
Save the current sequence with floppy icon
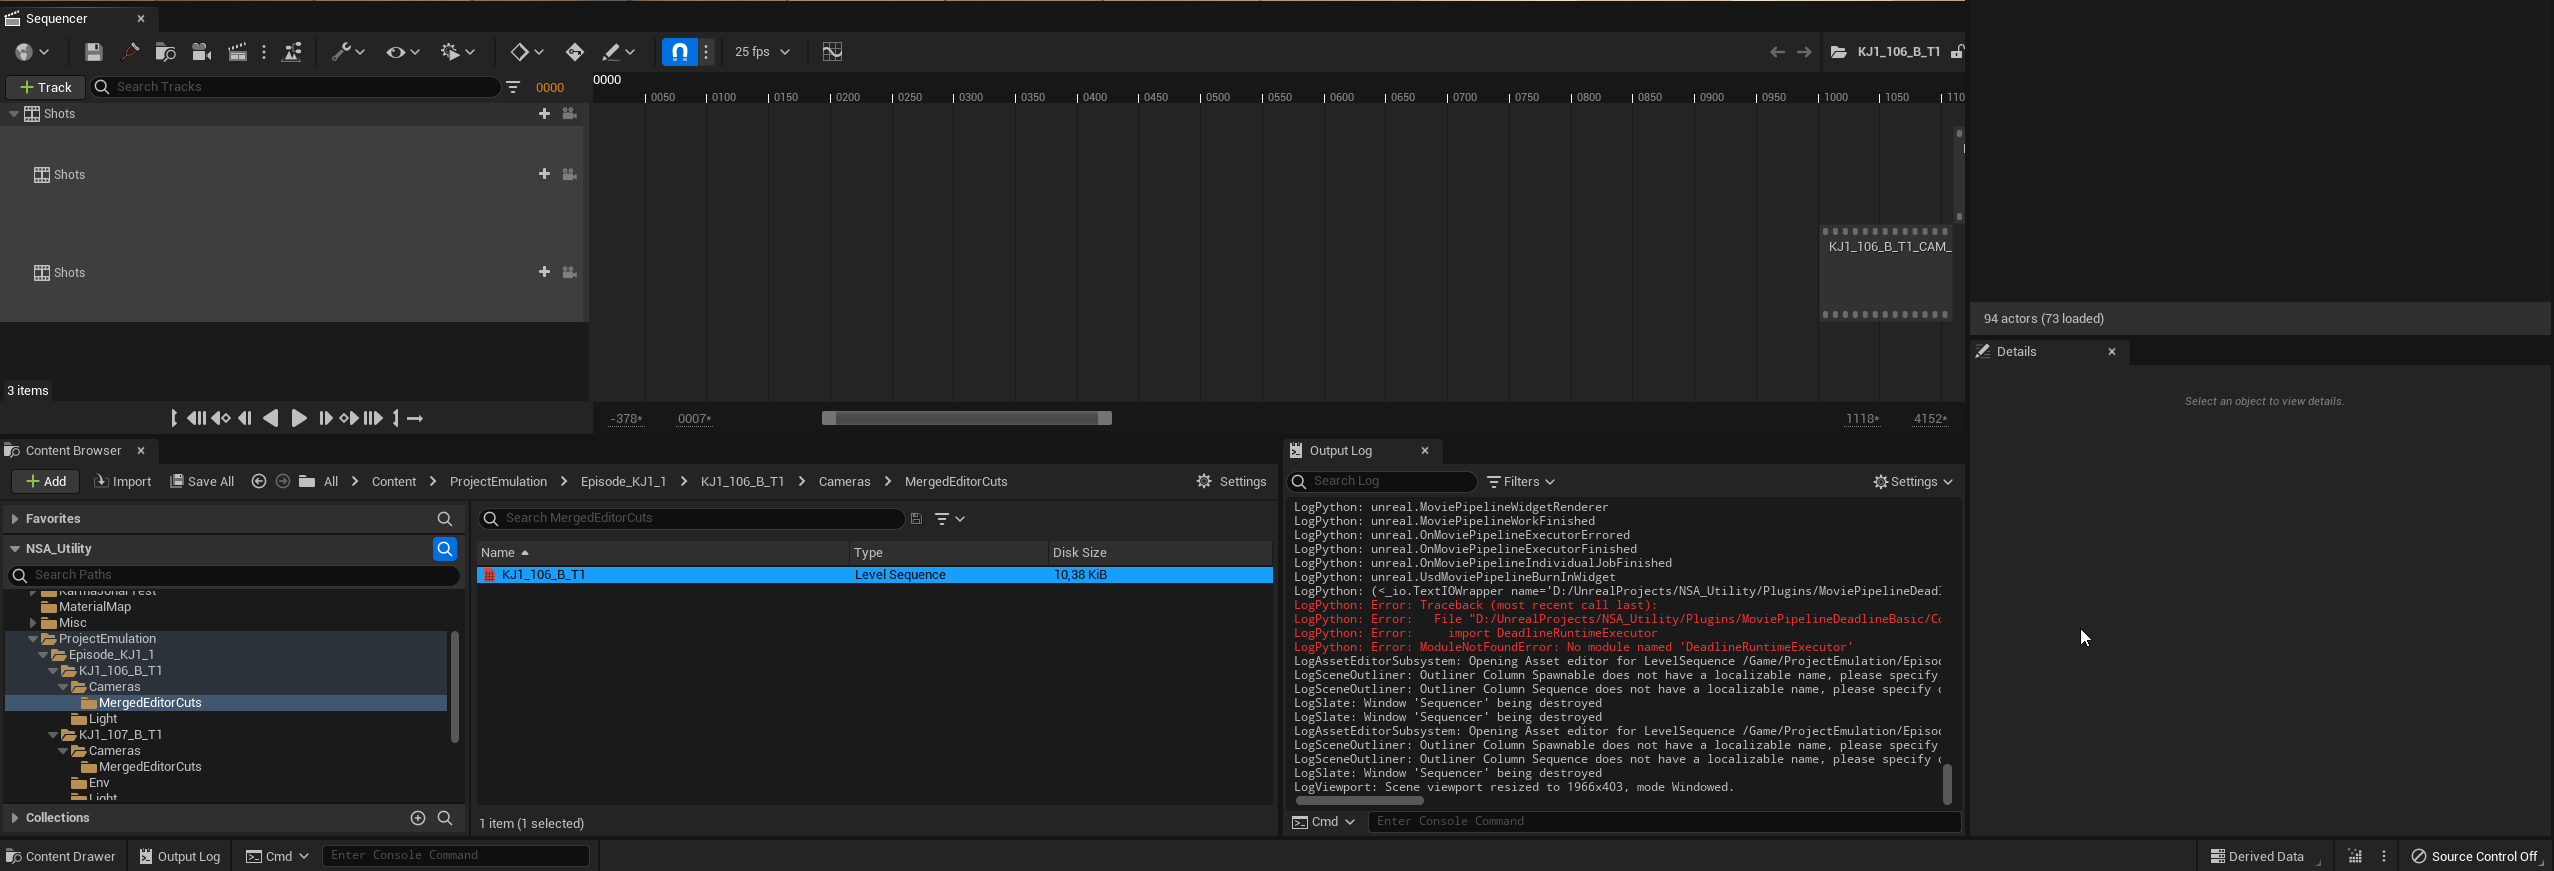[x=93, y=52]
